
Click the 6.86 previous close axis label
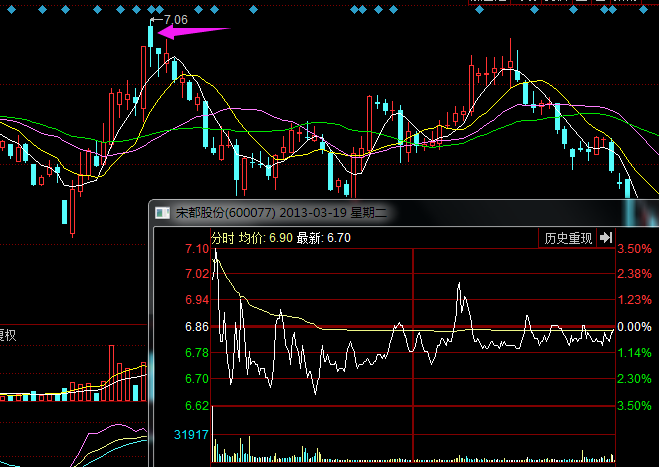click(x=197, y=327)
